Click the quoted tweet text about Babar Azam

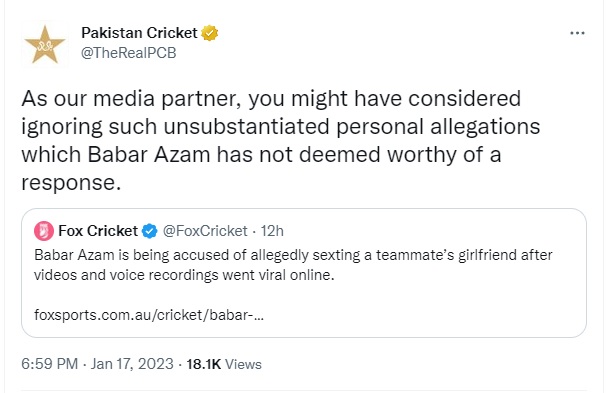click(293, 265)
